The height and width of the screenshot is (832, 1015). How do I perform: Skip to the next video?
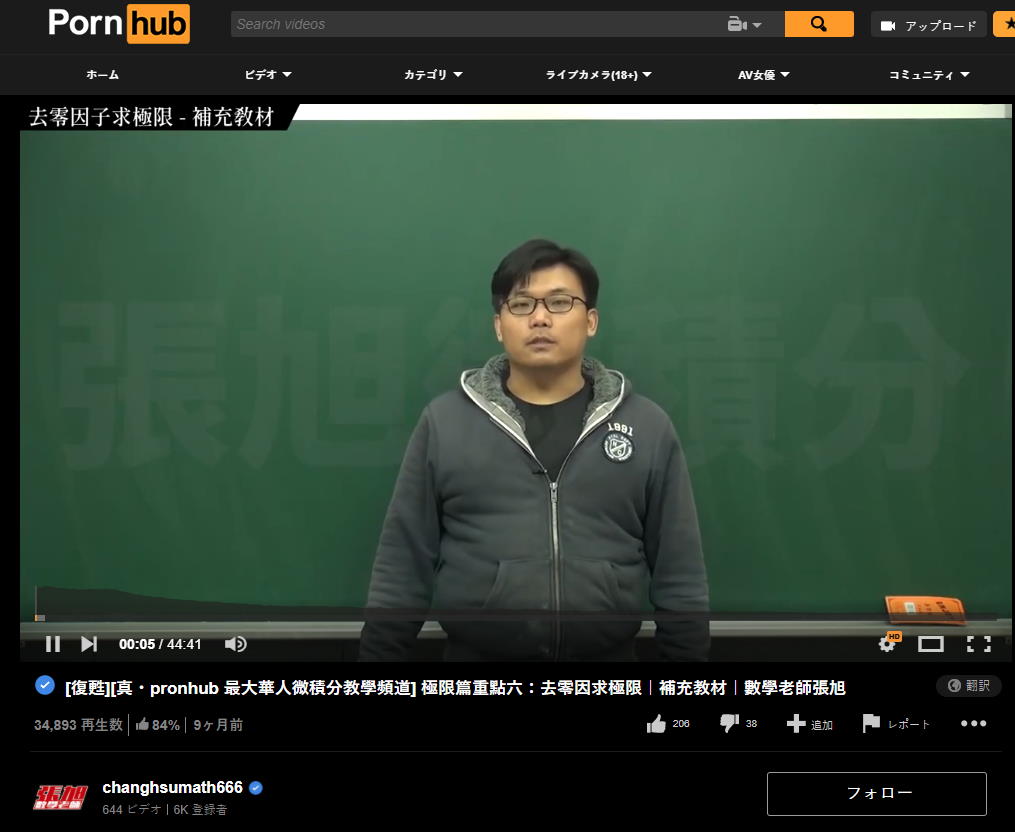point(89,644)
